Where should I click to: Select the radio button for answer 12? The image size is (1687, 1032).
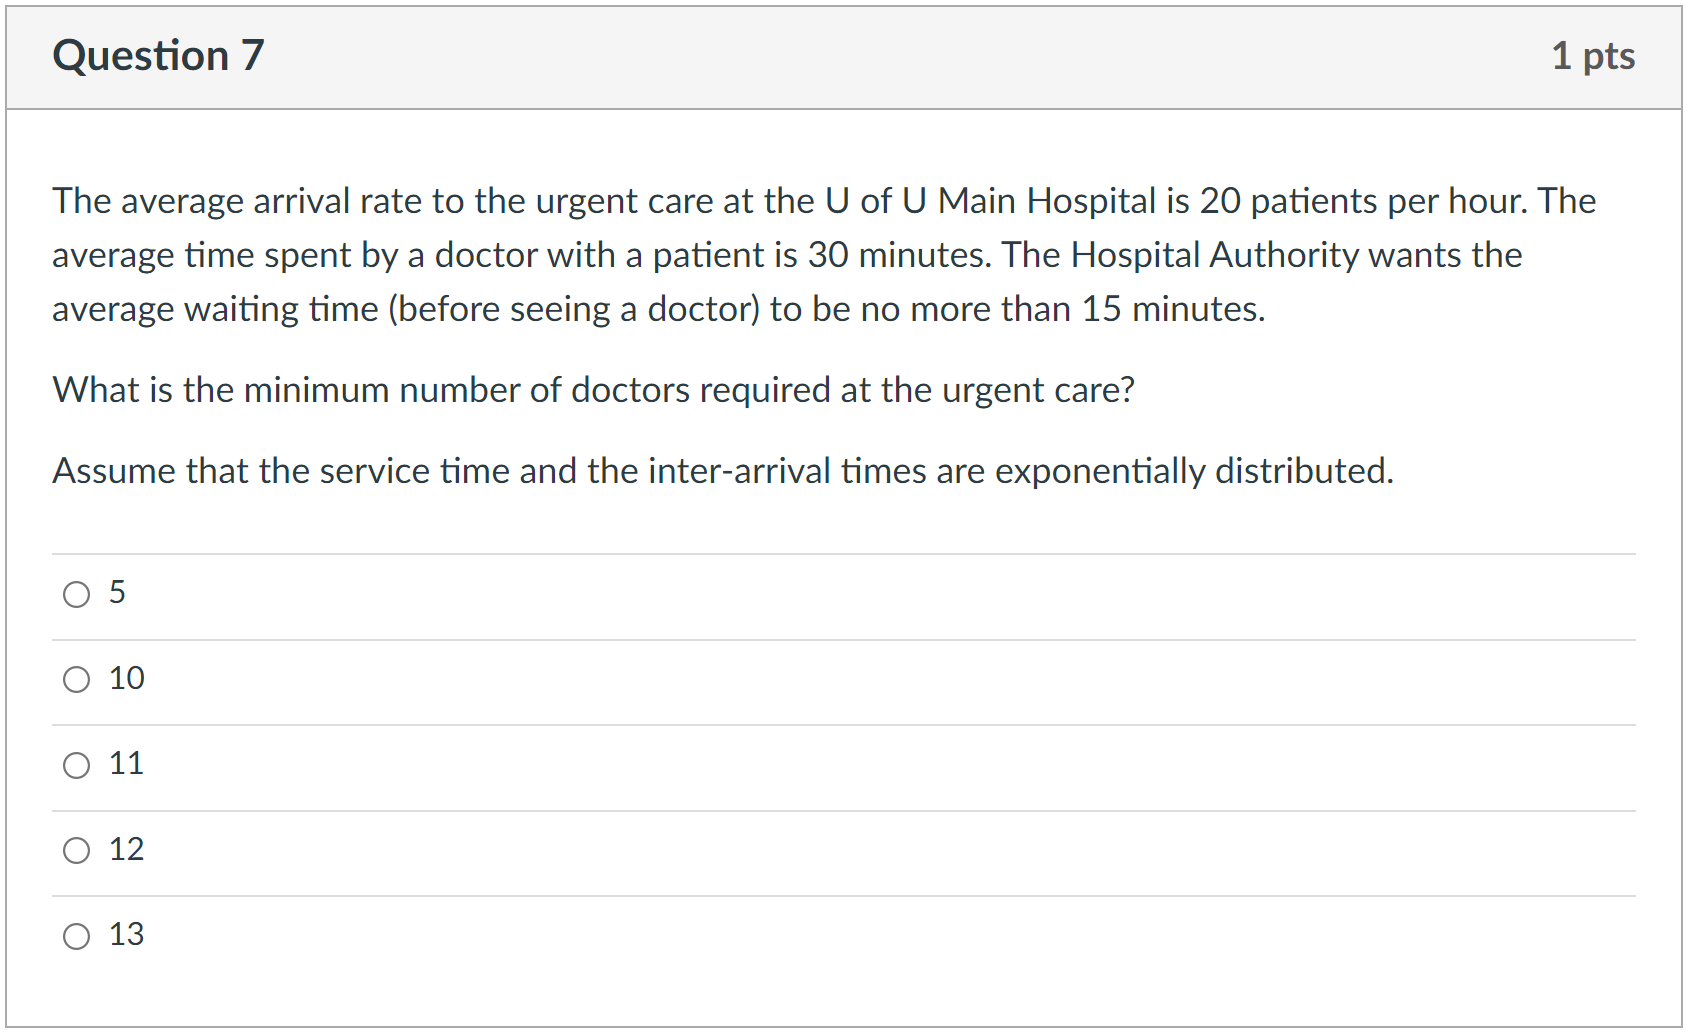coord(76,851)
